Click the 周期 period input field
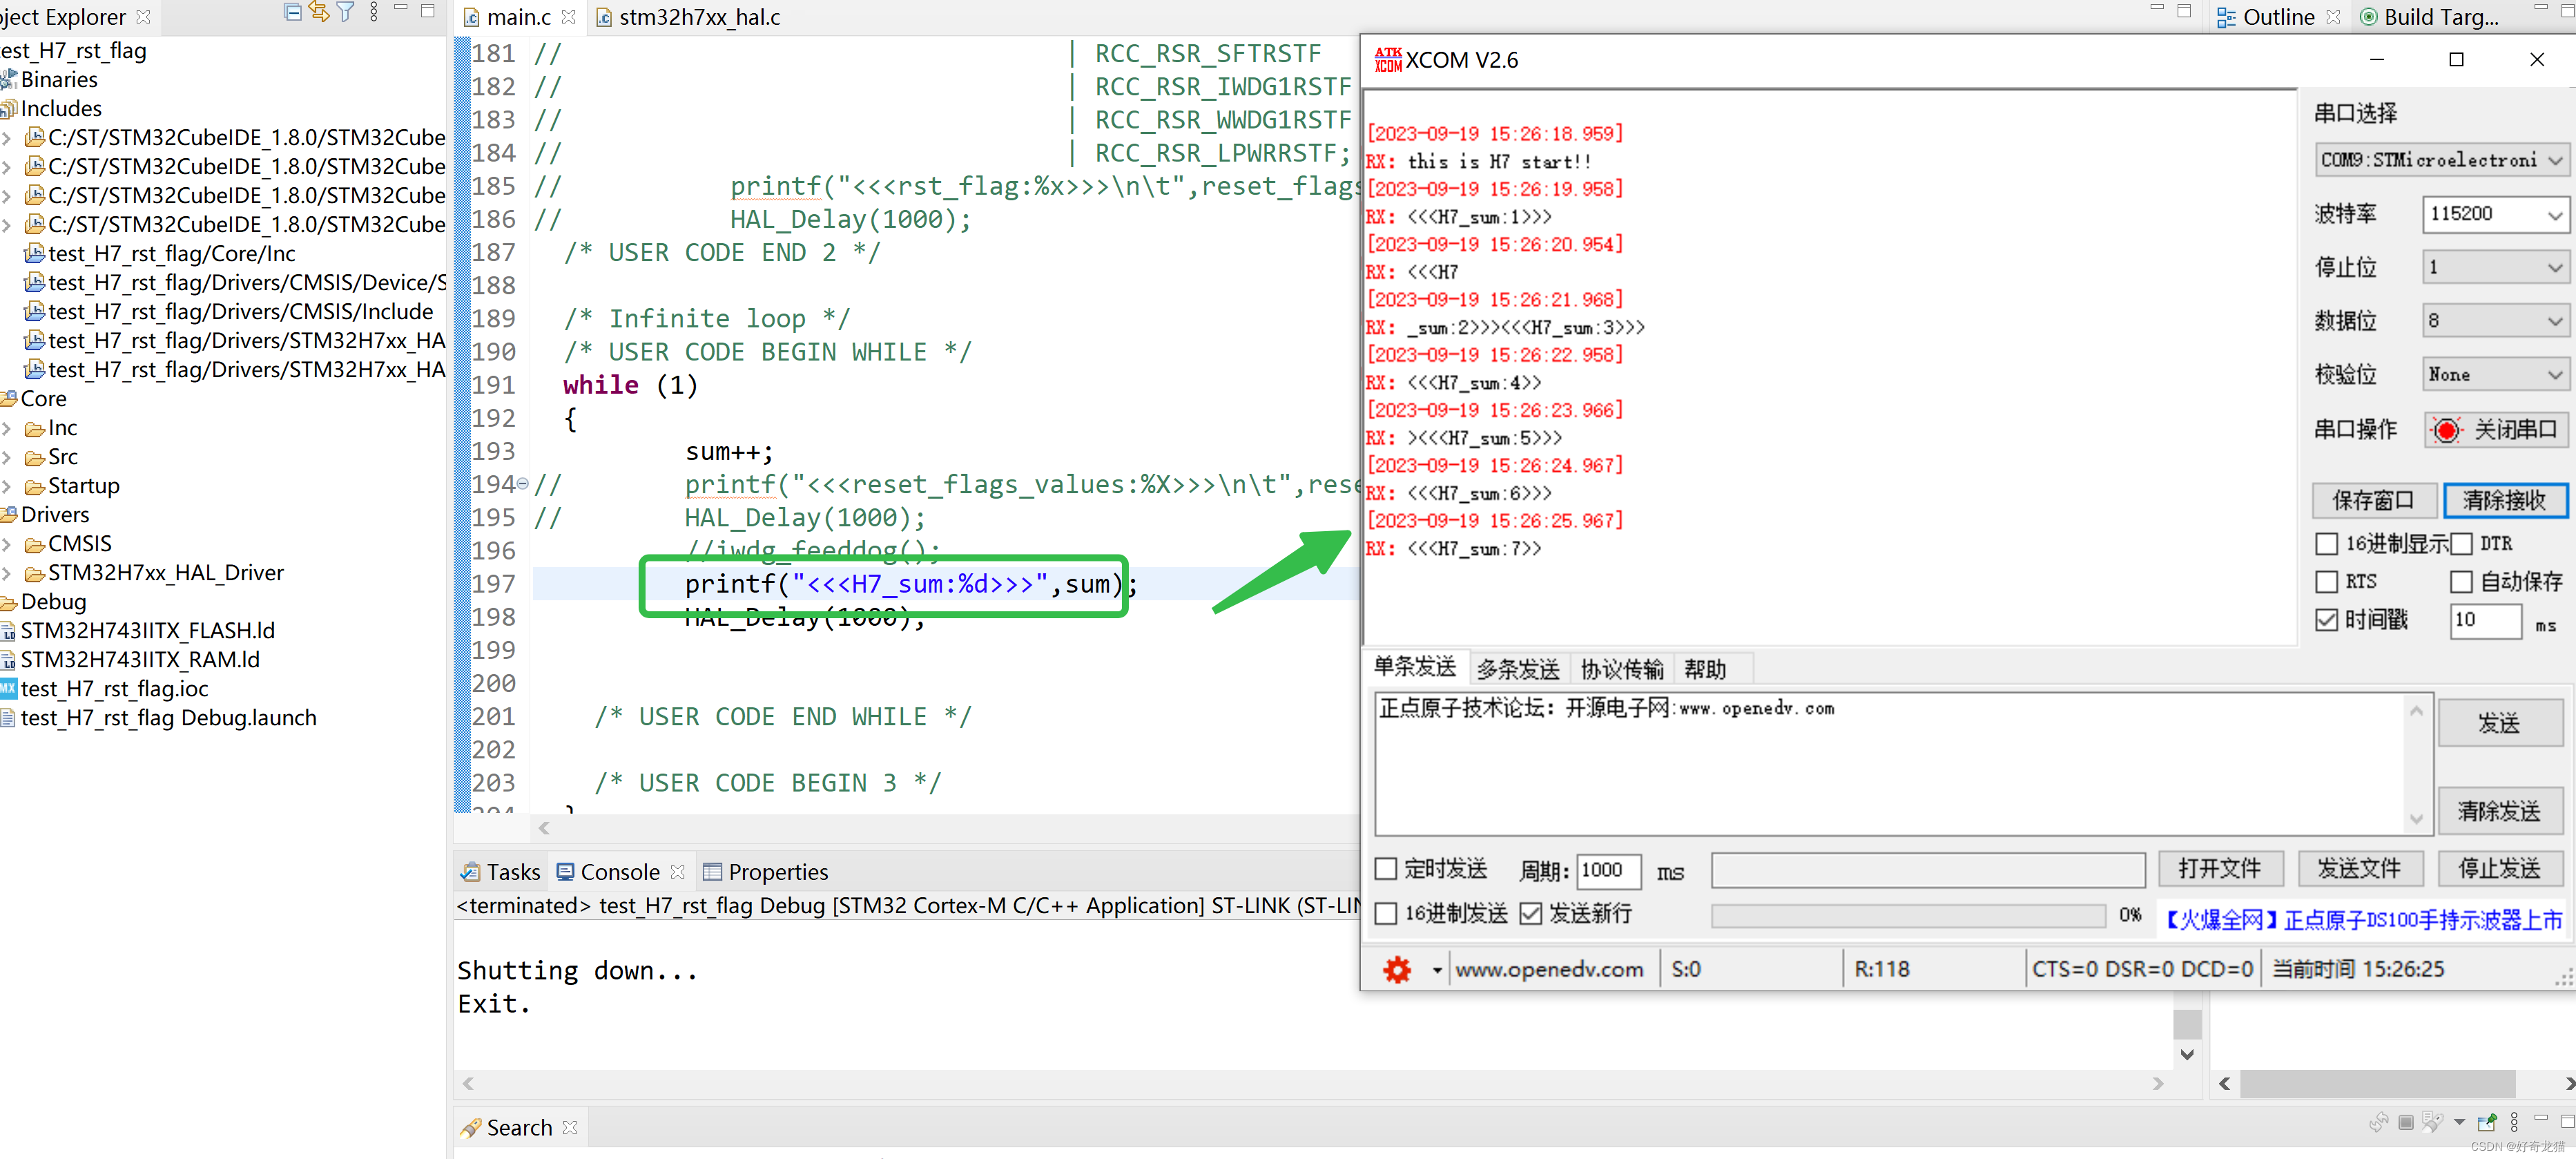The width and height of the screenshot is (2576, 1159). [1608, 870]
